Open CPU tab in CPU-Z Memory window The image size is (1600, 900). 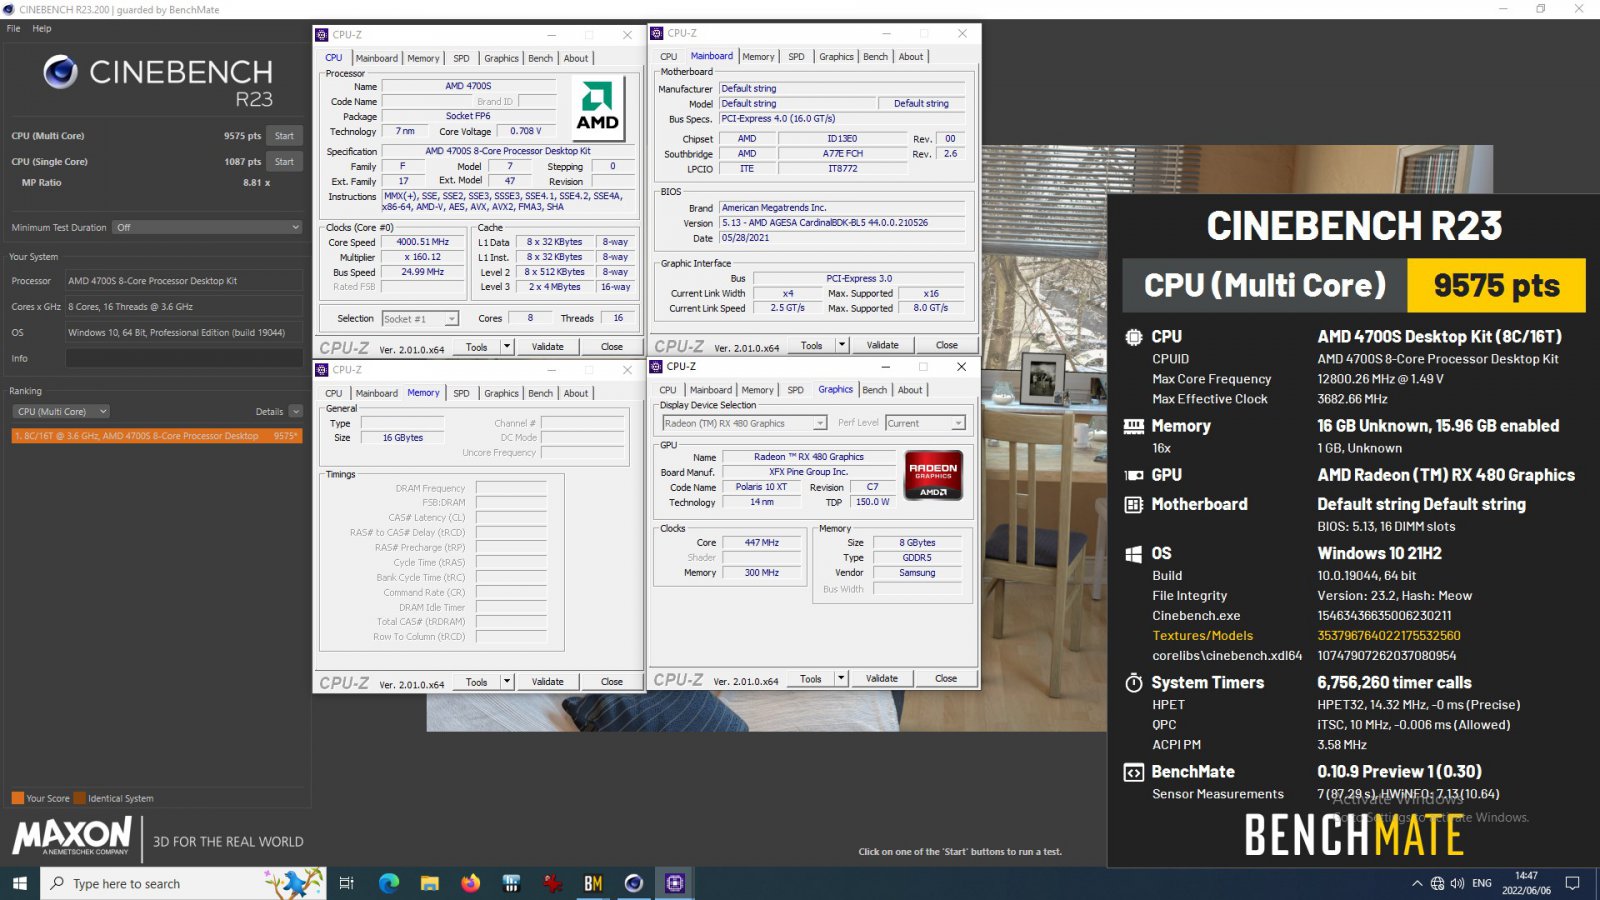[334, 393]
